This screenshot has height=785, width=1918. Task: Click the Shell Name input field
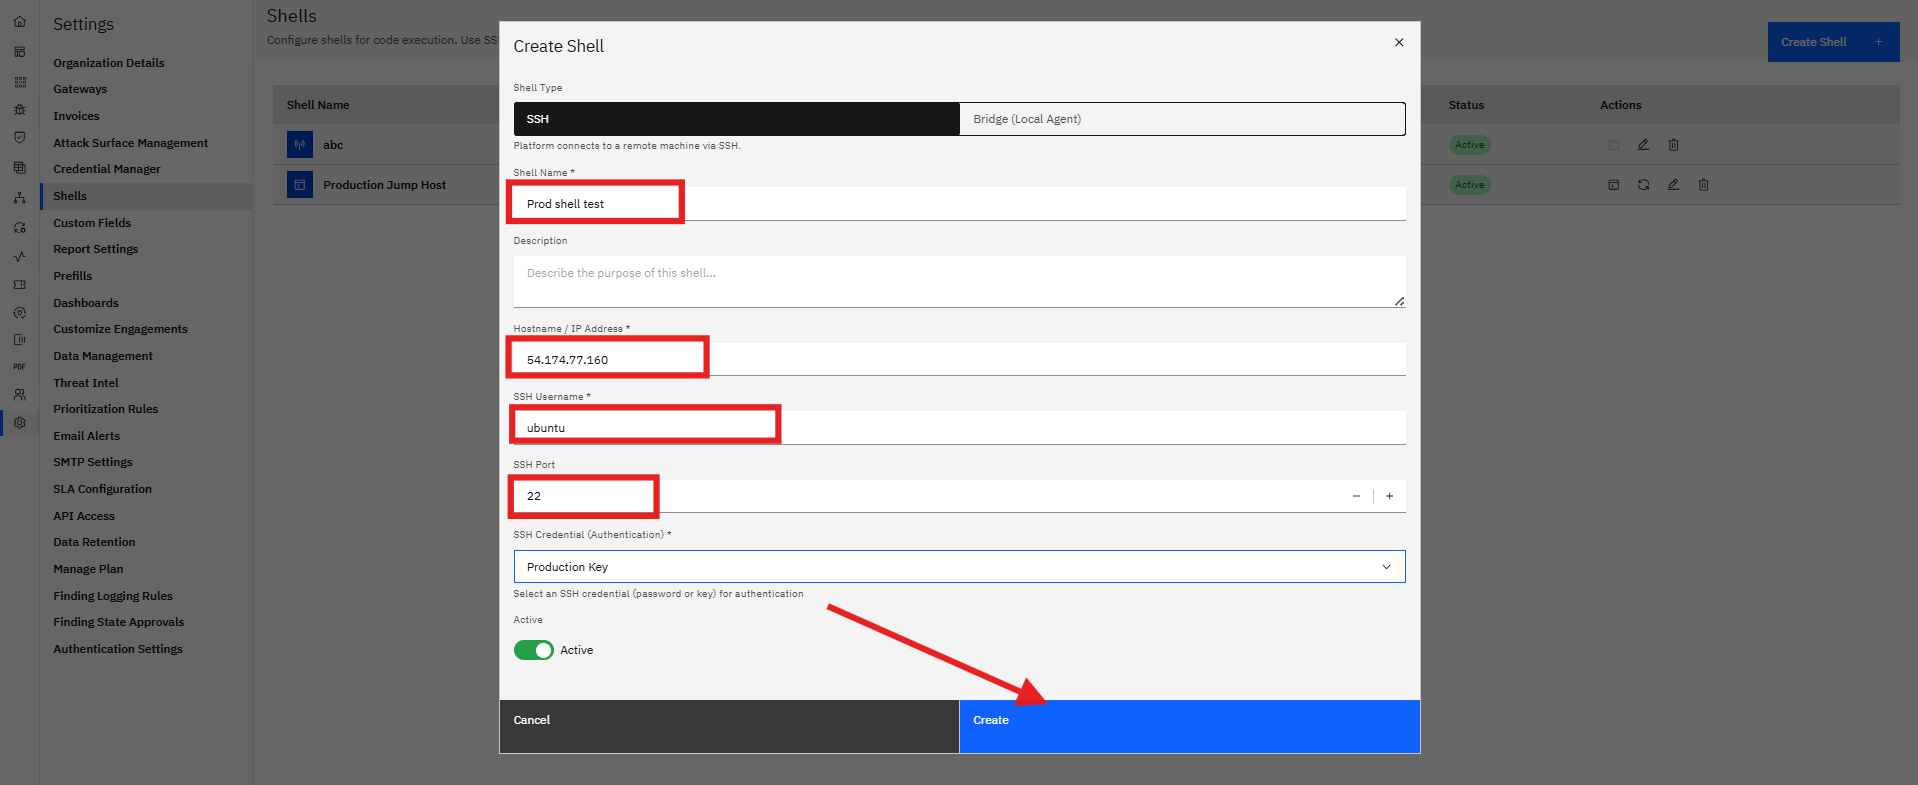point(959,204)
